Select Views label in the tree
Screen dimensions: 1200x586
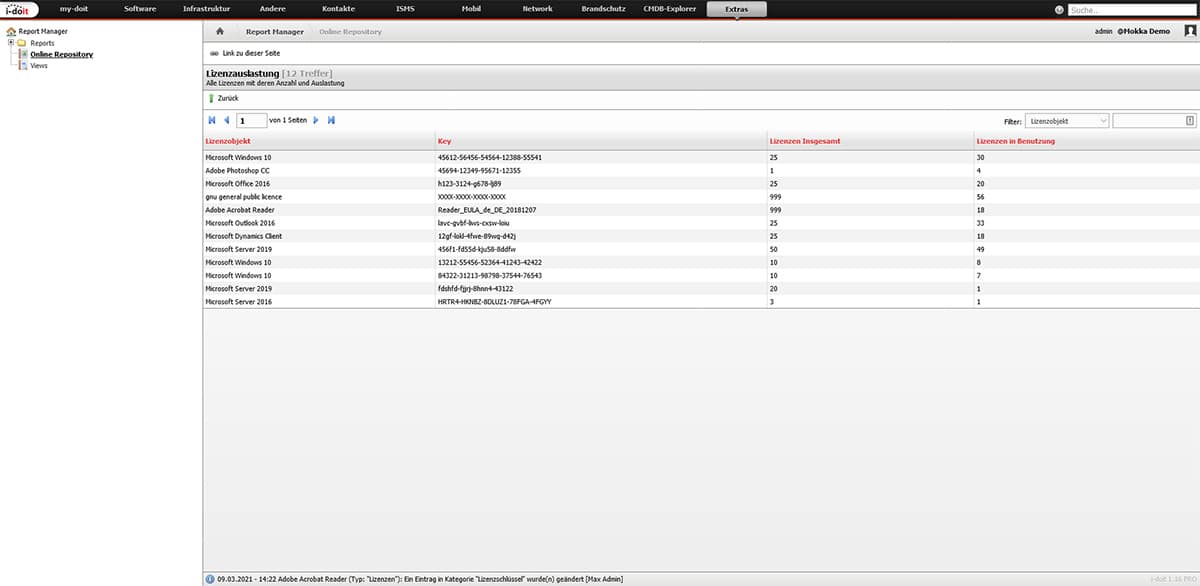(39, 66)
